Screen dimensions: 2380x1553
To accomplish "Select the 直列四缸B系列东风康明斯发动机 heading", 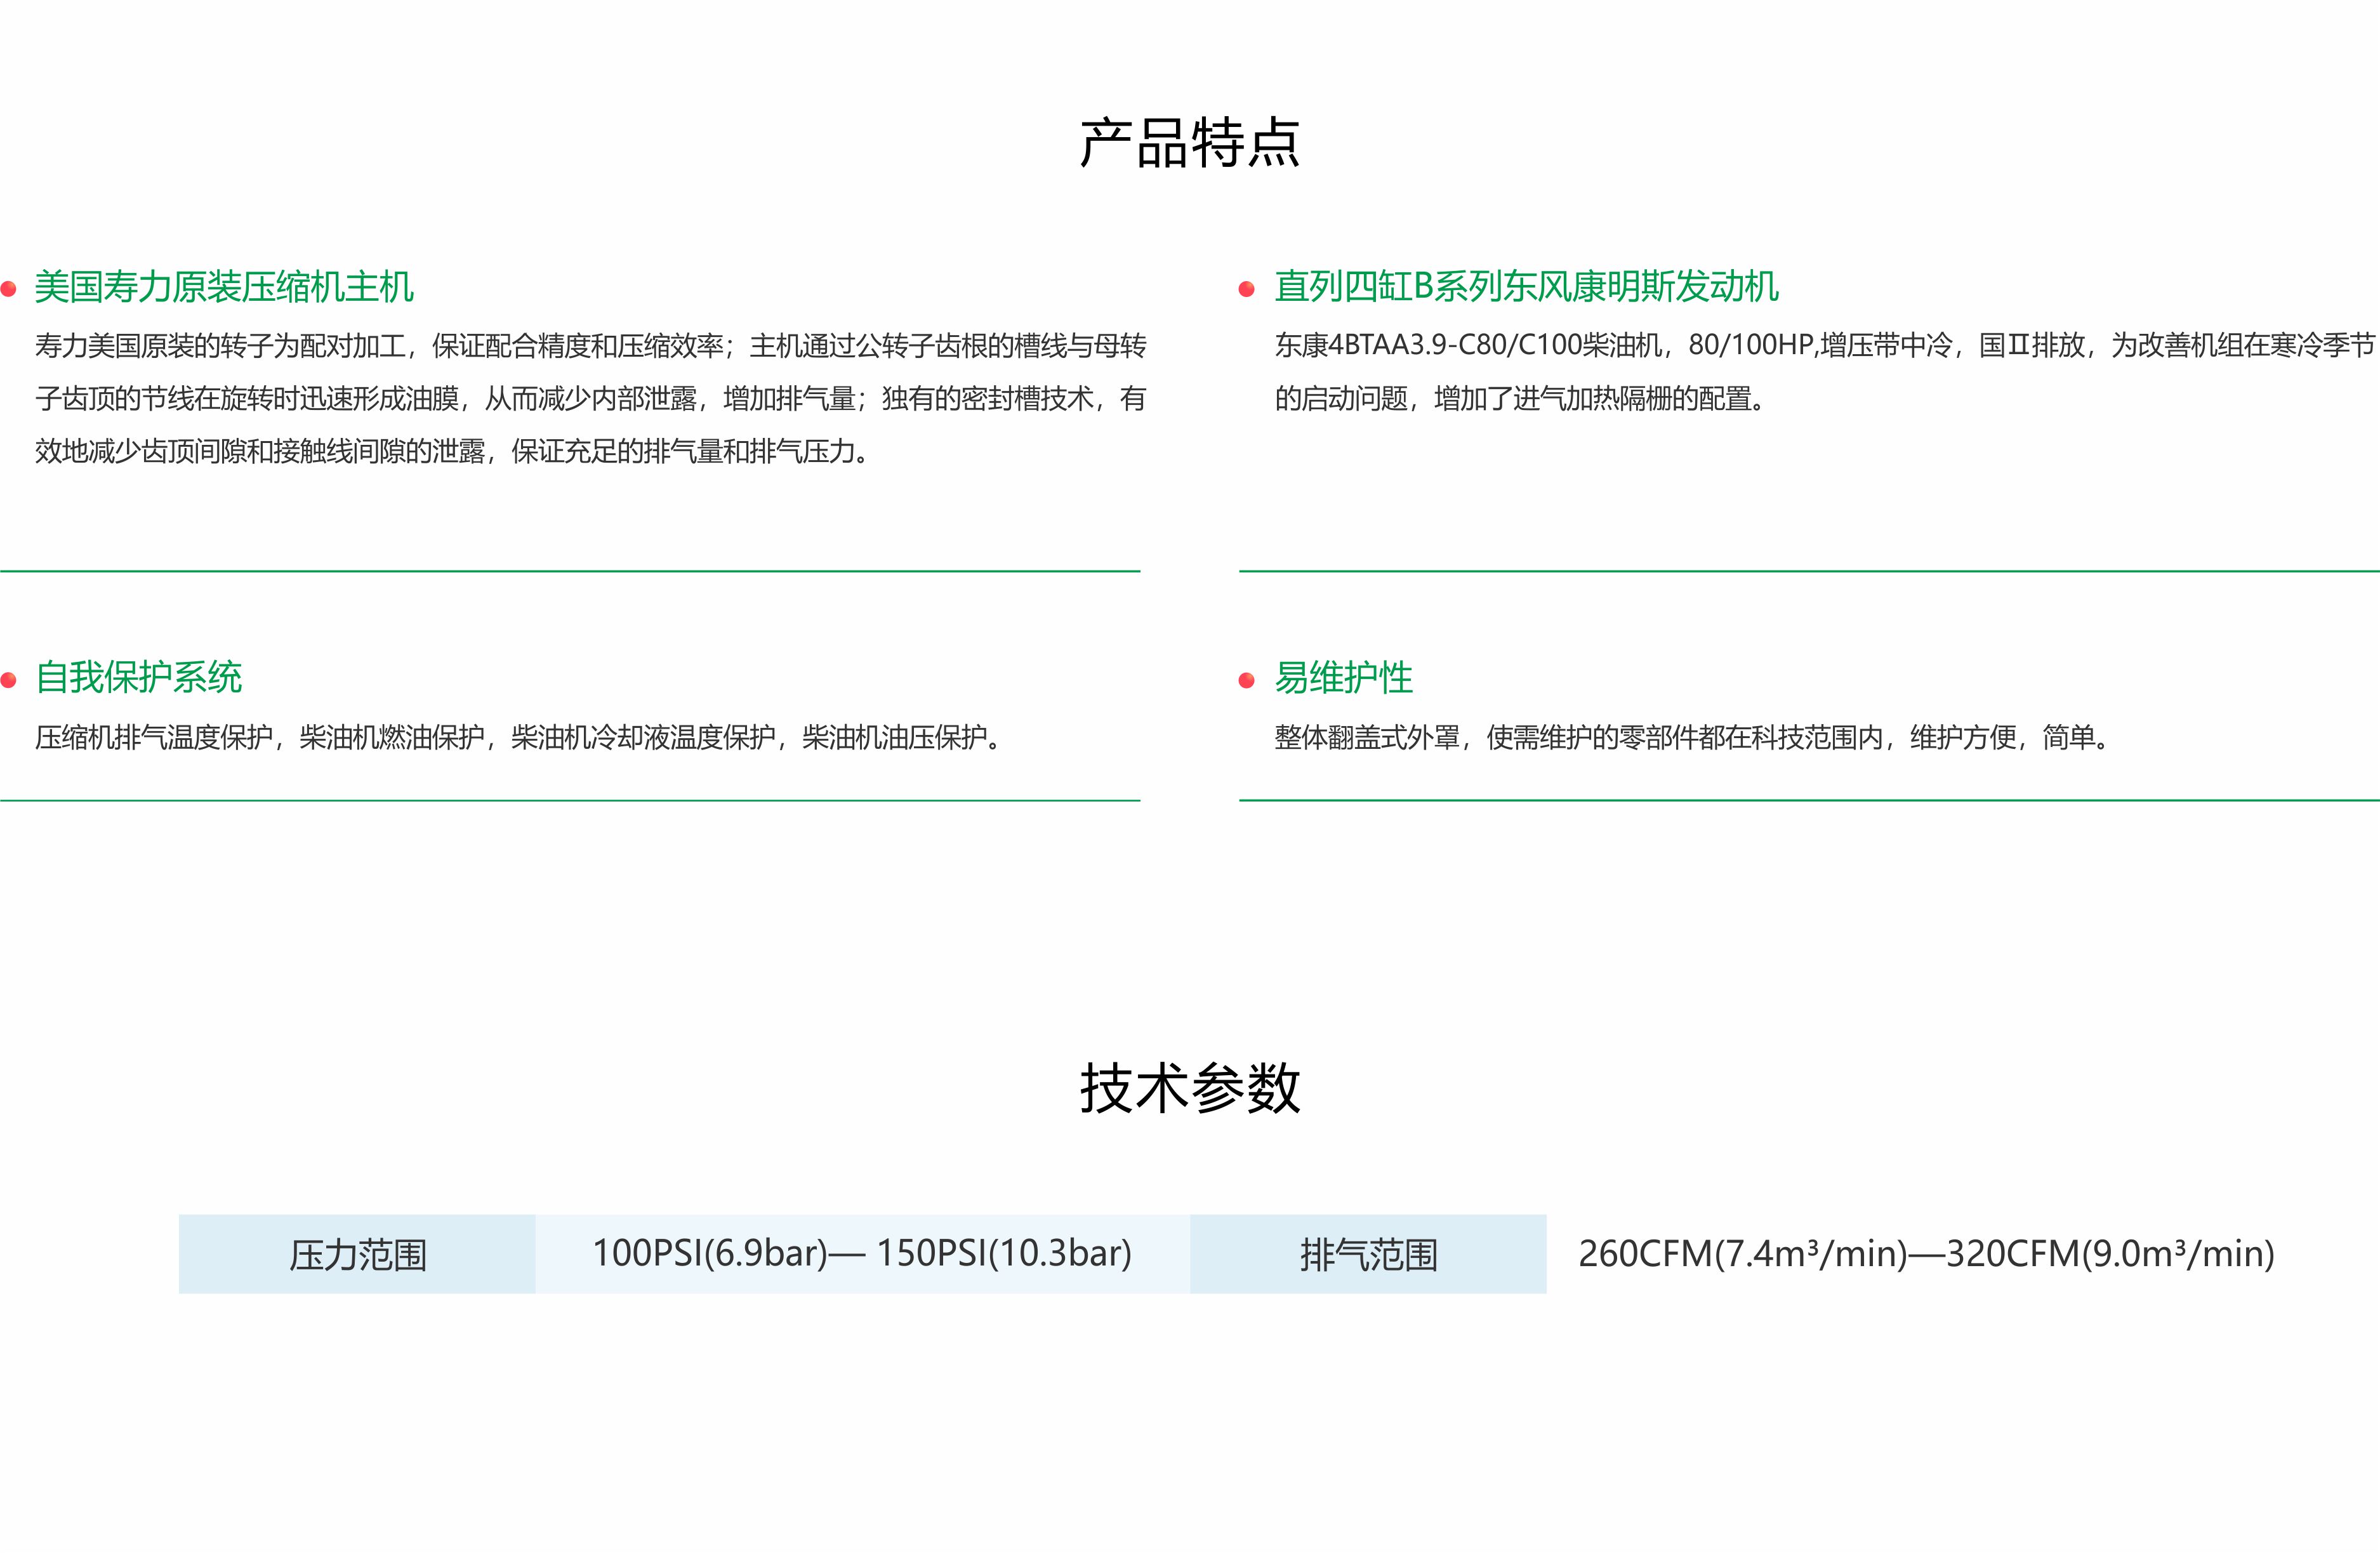I will point(1526,287).
